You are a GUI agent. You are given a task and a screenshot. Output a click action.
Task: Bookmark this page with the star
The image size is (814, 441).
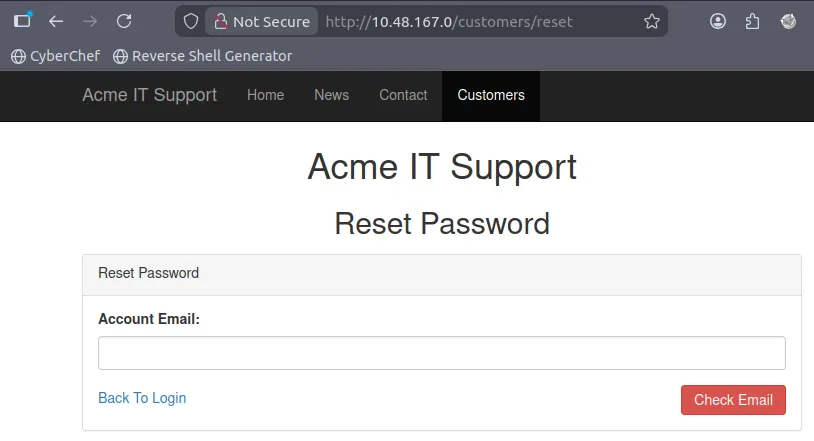(652, 21)
